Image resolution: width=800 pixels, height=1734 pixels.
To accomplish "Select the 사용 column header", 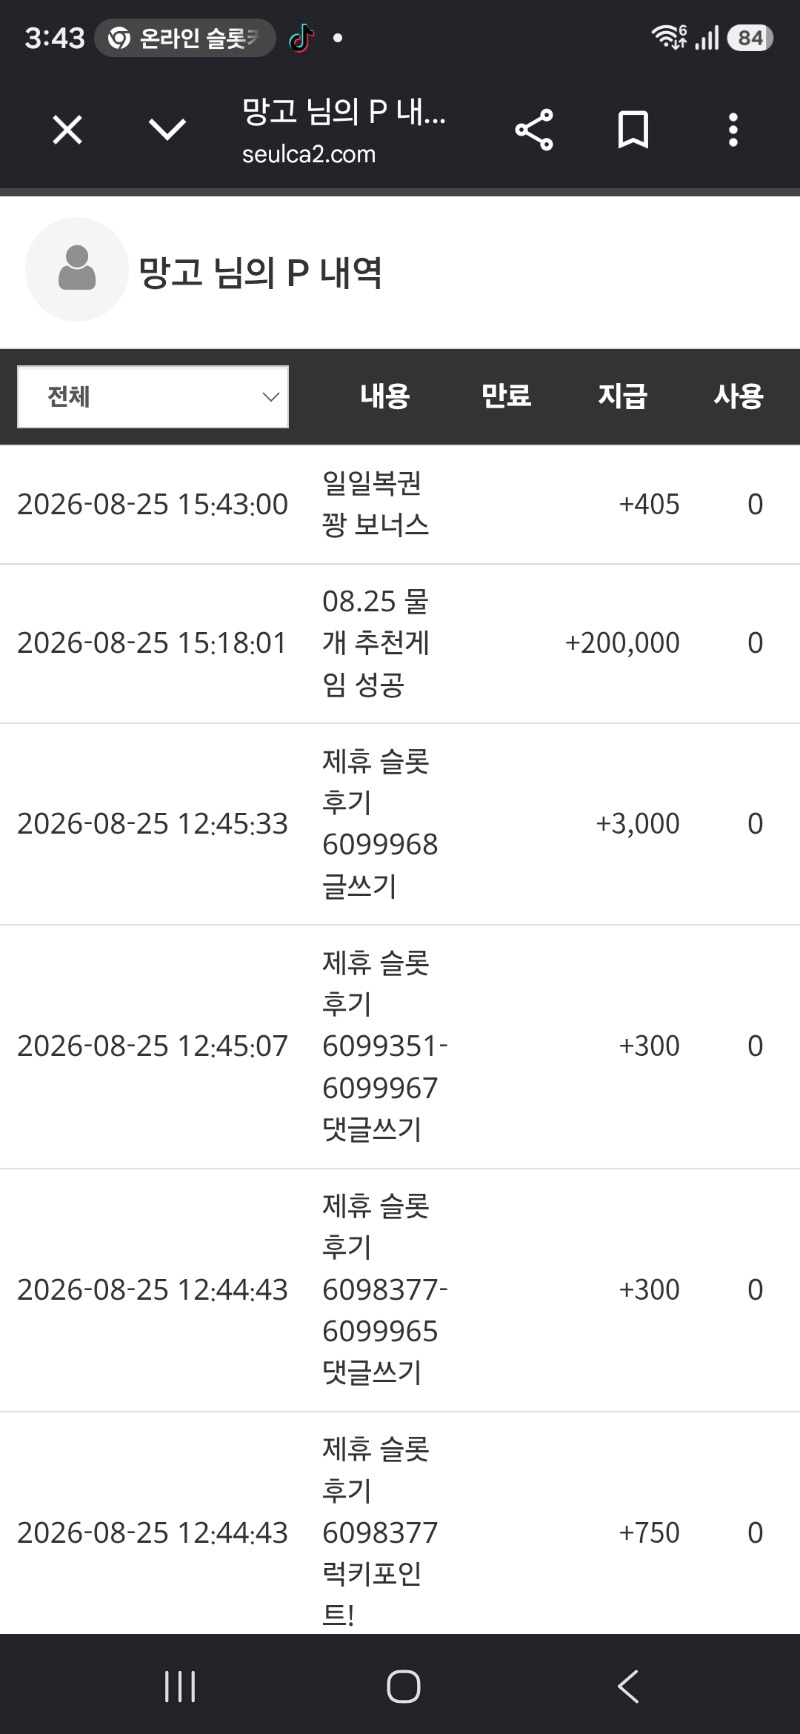I will point(739,396).
